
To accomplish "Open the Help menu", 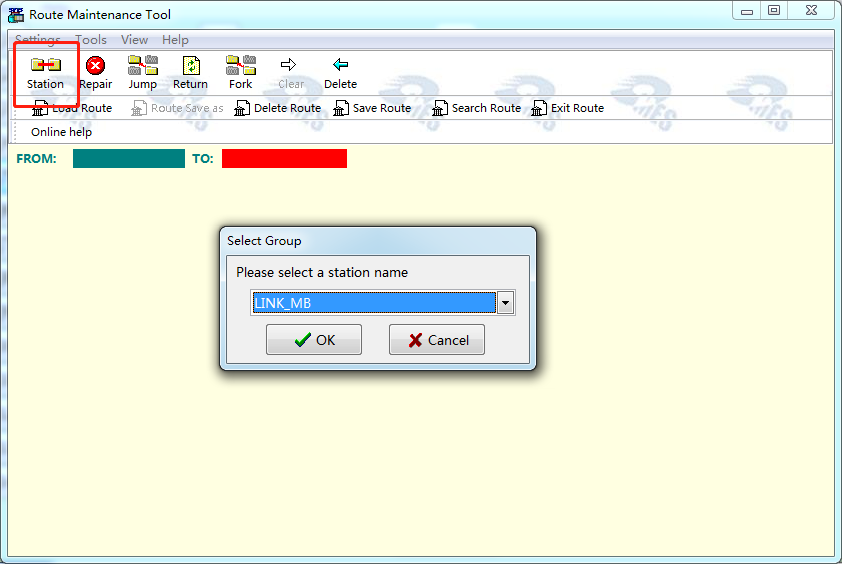I will [175, 40].
